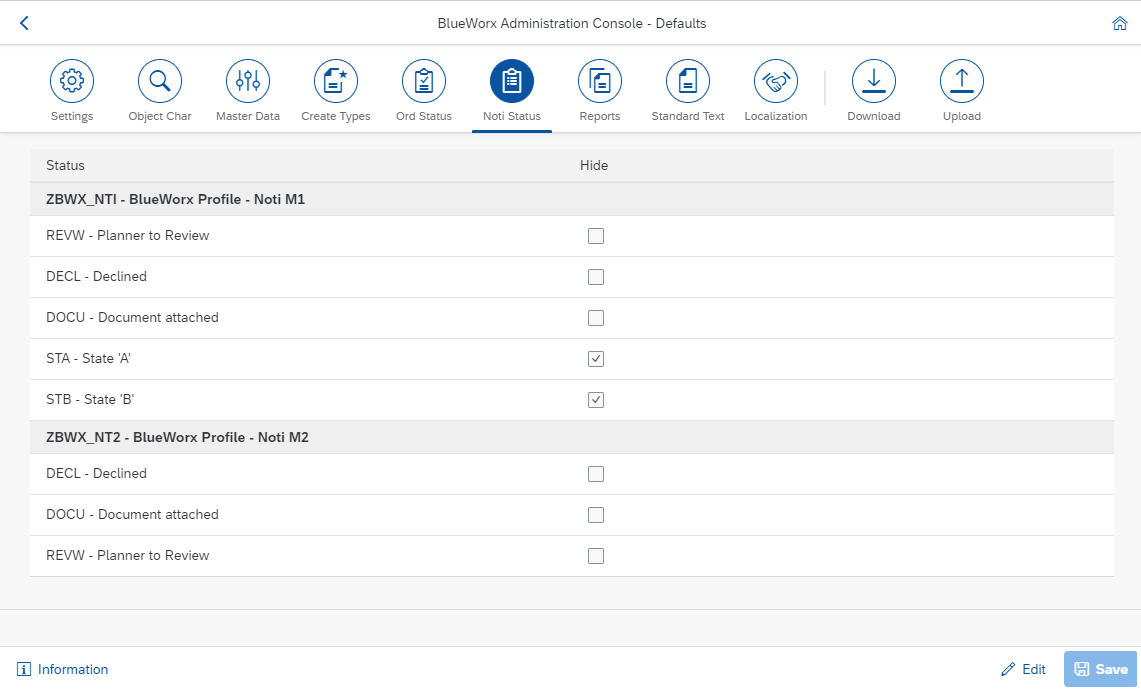Viewport: 1141px width, 690px height.
Task: Open the Master Data sliders icon
Action: (248, 81)
